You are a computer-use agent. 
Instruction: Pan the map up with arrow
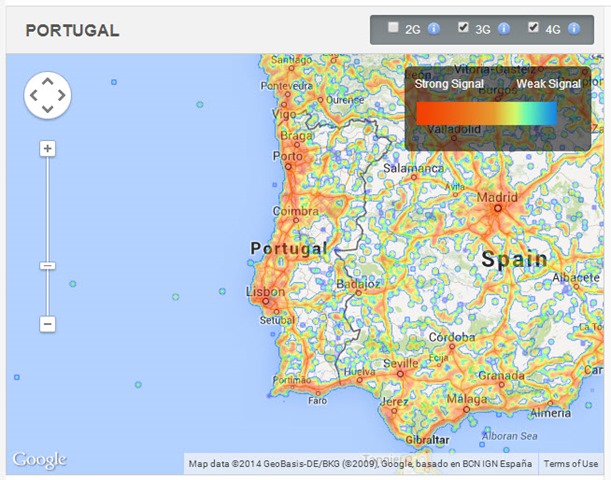[x=48, y=81]
